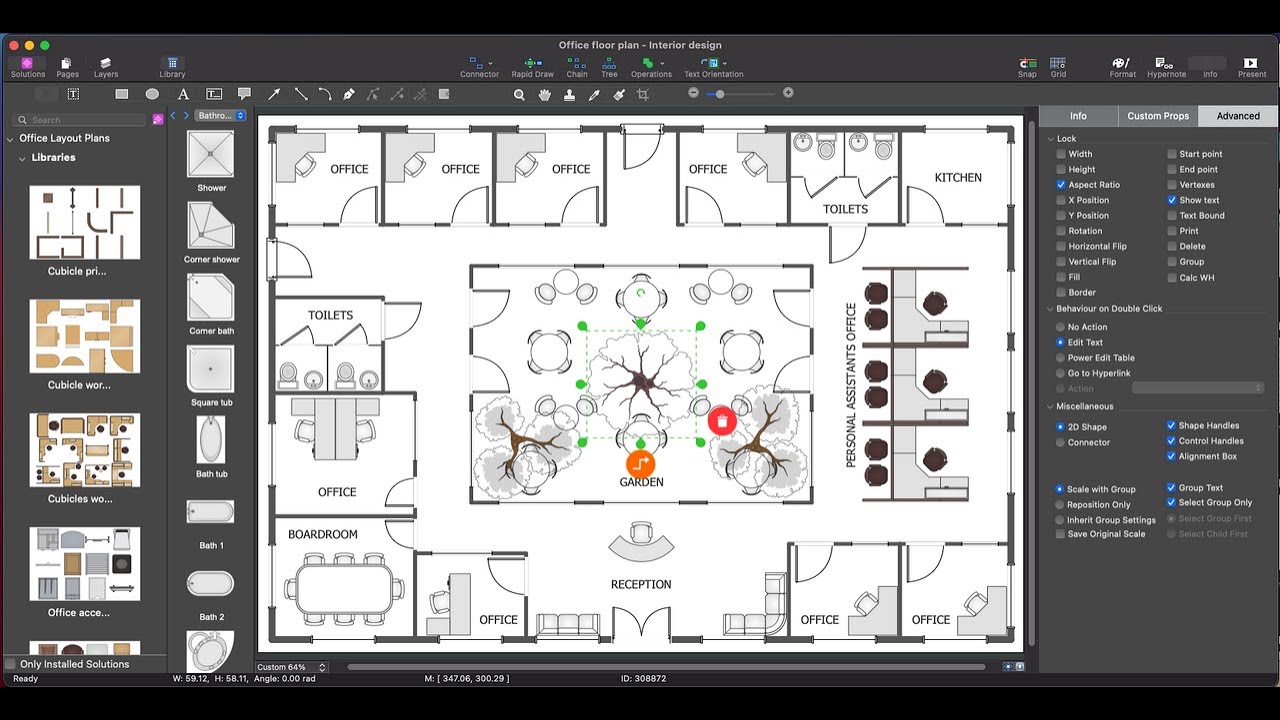
Task: Check the X Position lock
Action: [x=1061, y=200]
